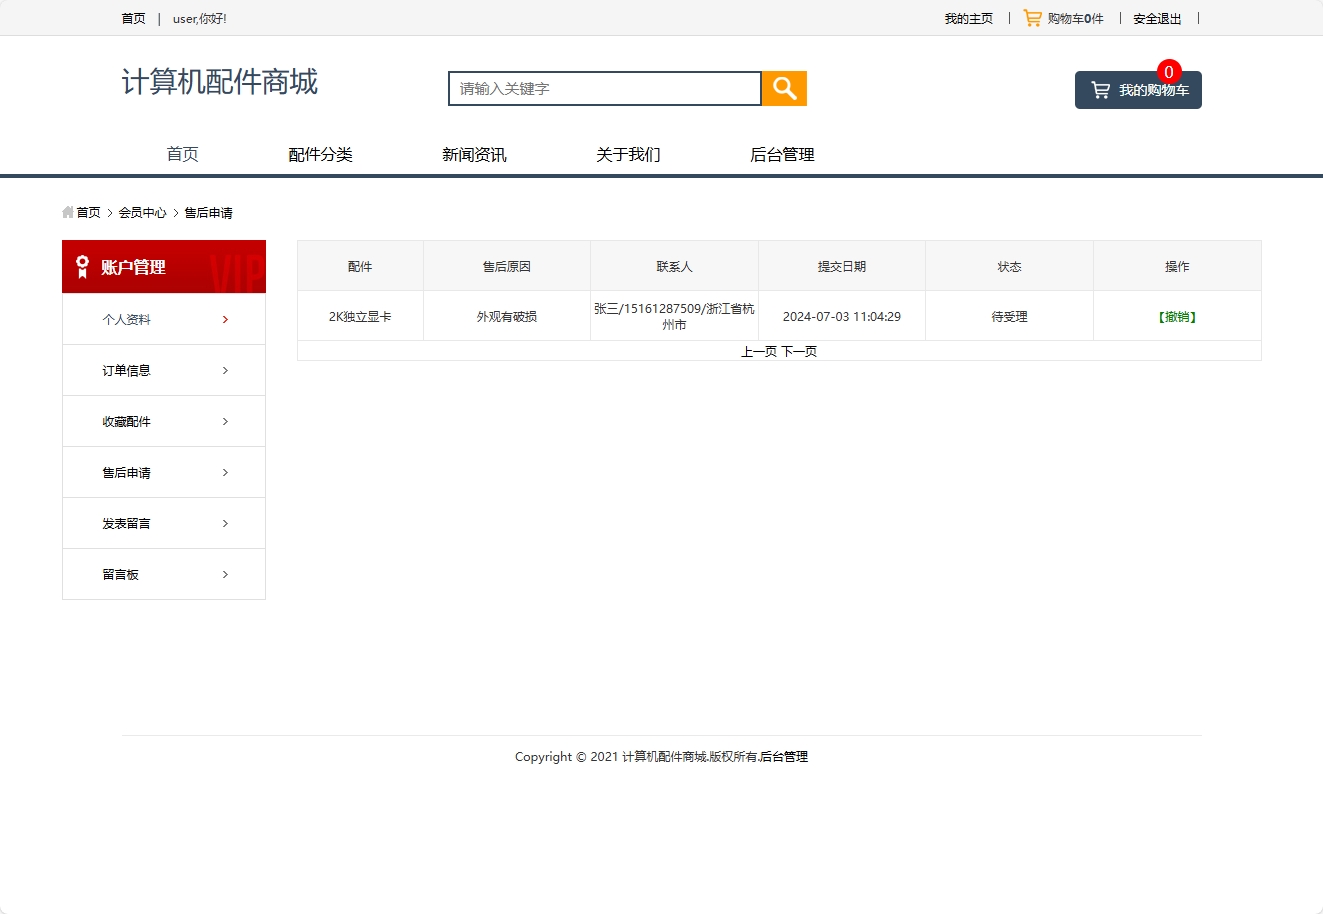Click the orange magnifier search icon
The height and width of the screenshot is (914, 1323).
tap(783, 88)
